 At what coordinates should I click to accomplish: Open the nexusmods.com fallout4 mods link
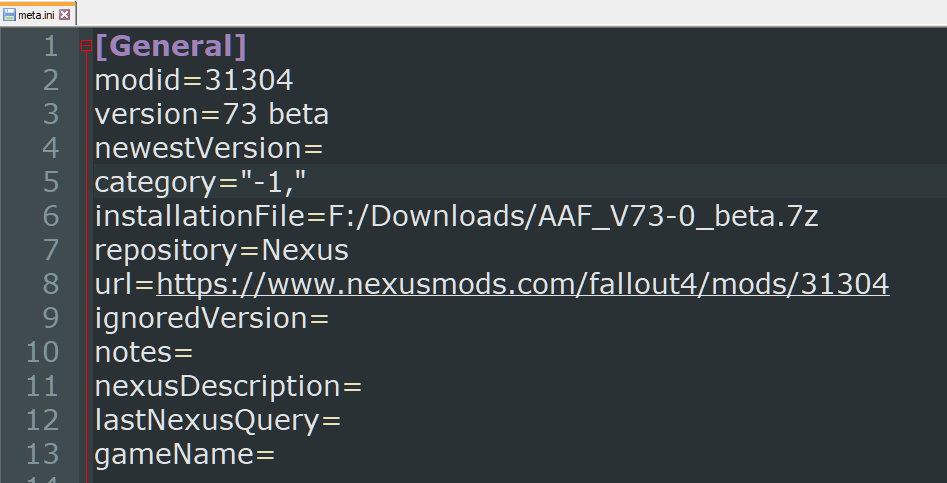point(522,284)
